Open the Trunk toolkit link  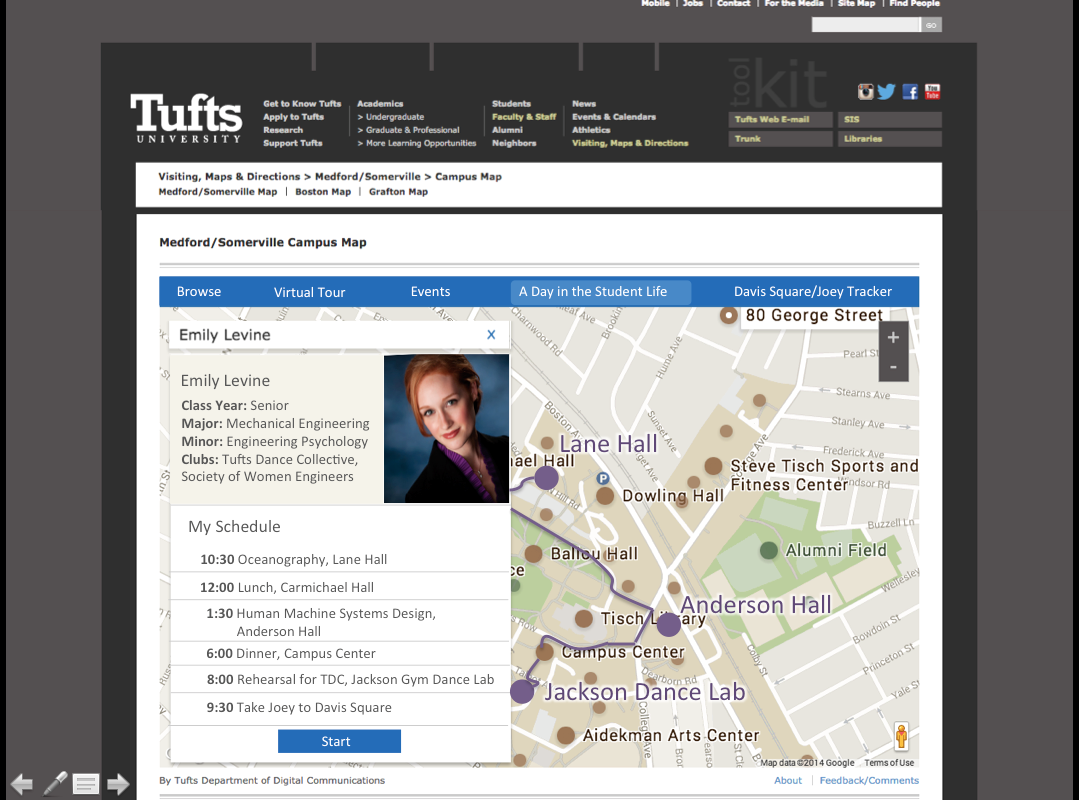(780, 139)
